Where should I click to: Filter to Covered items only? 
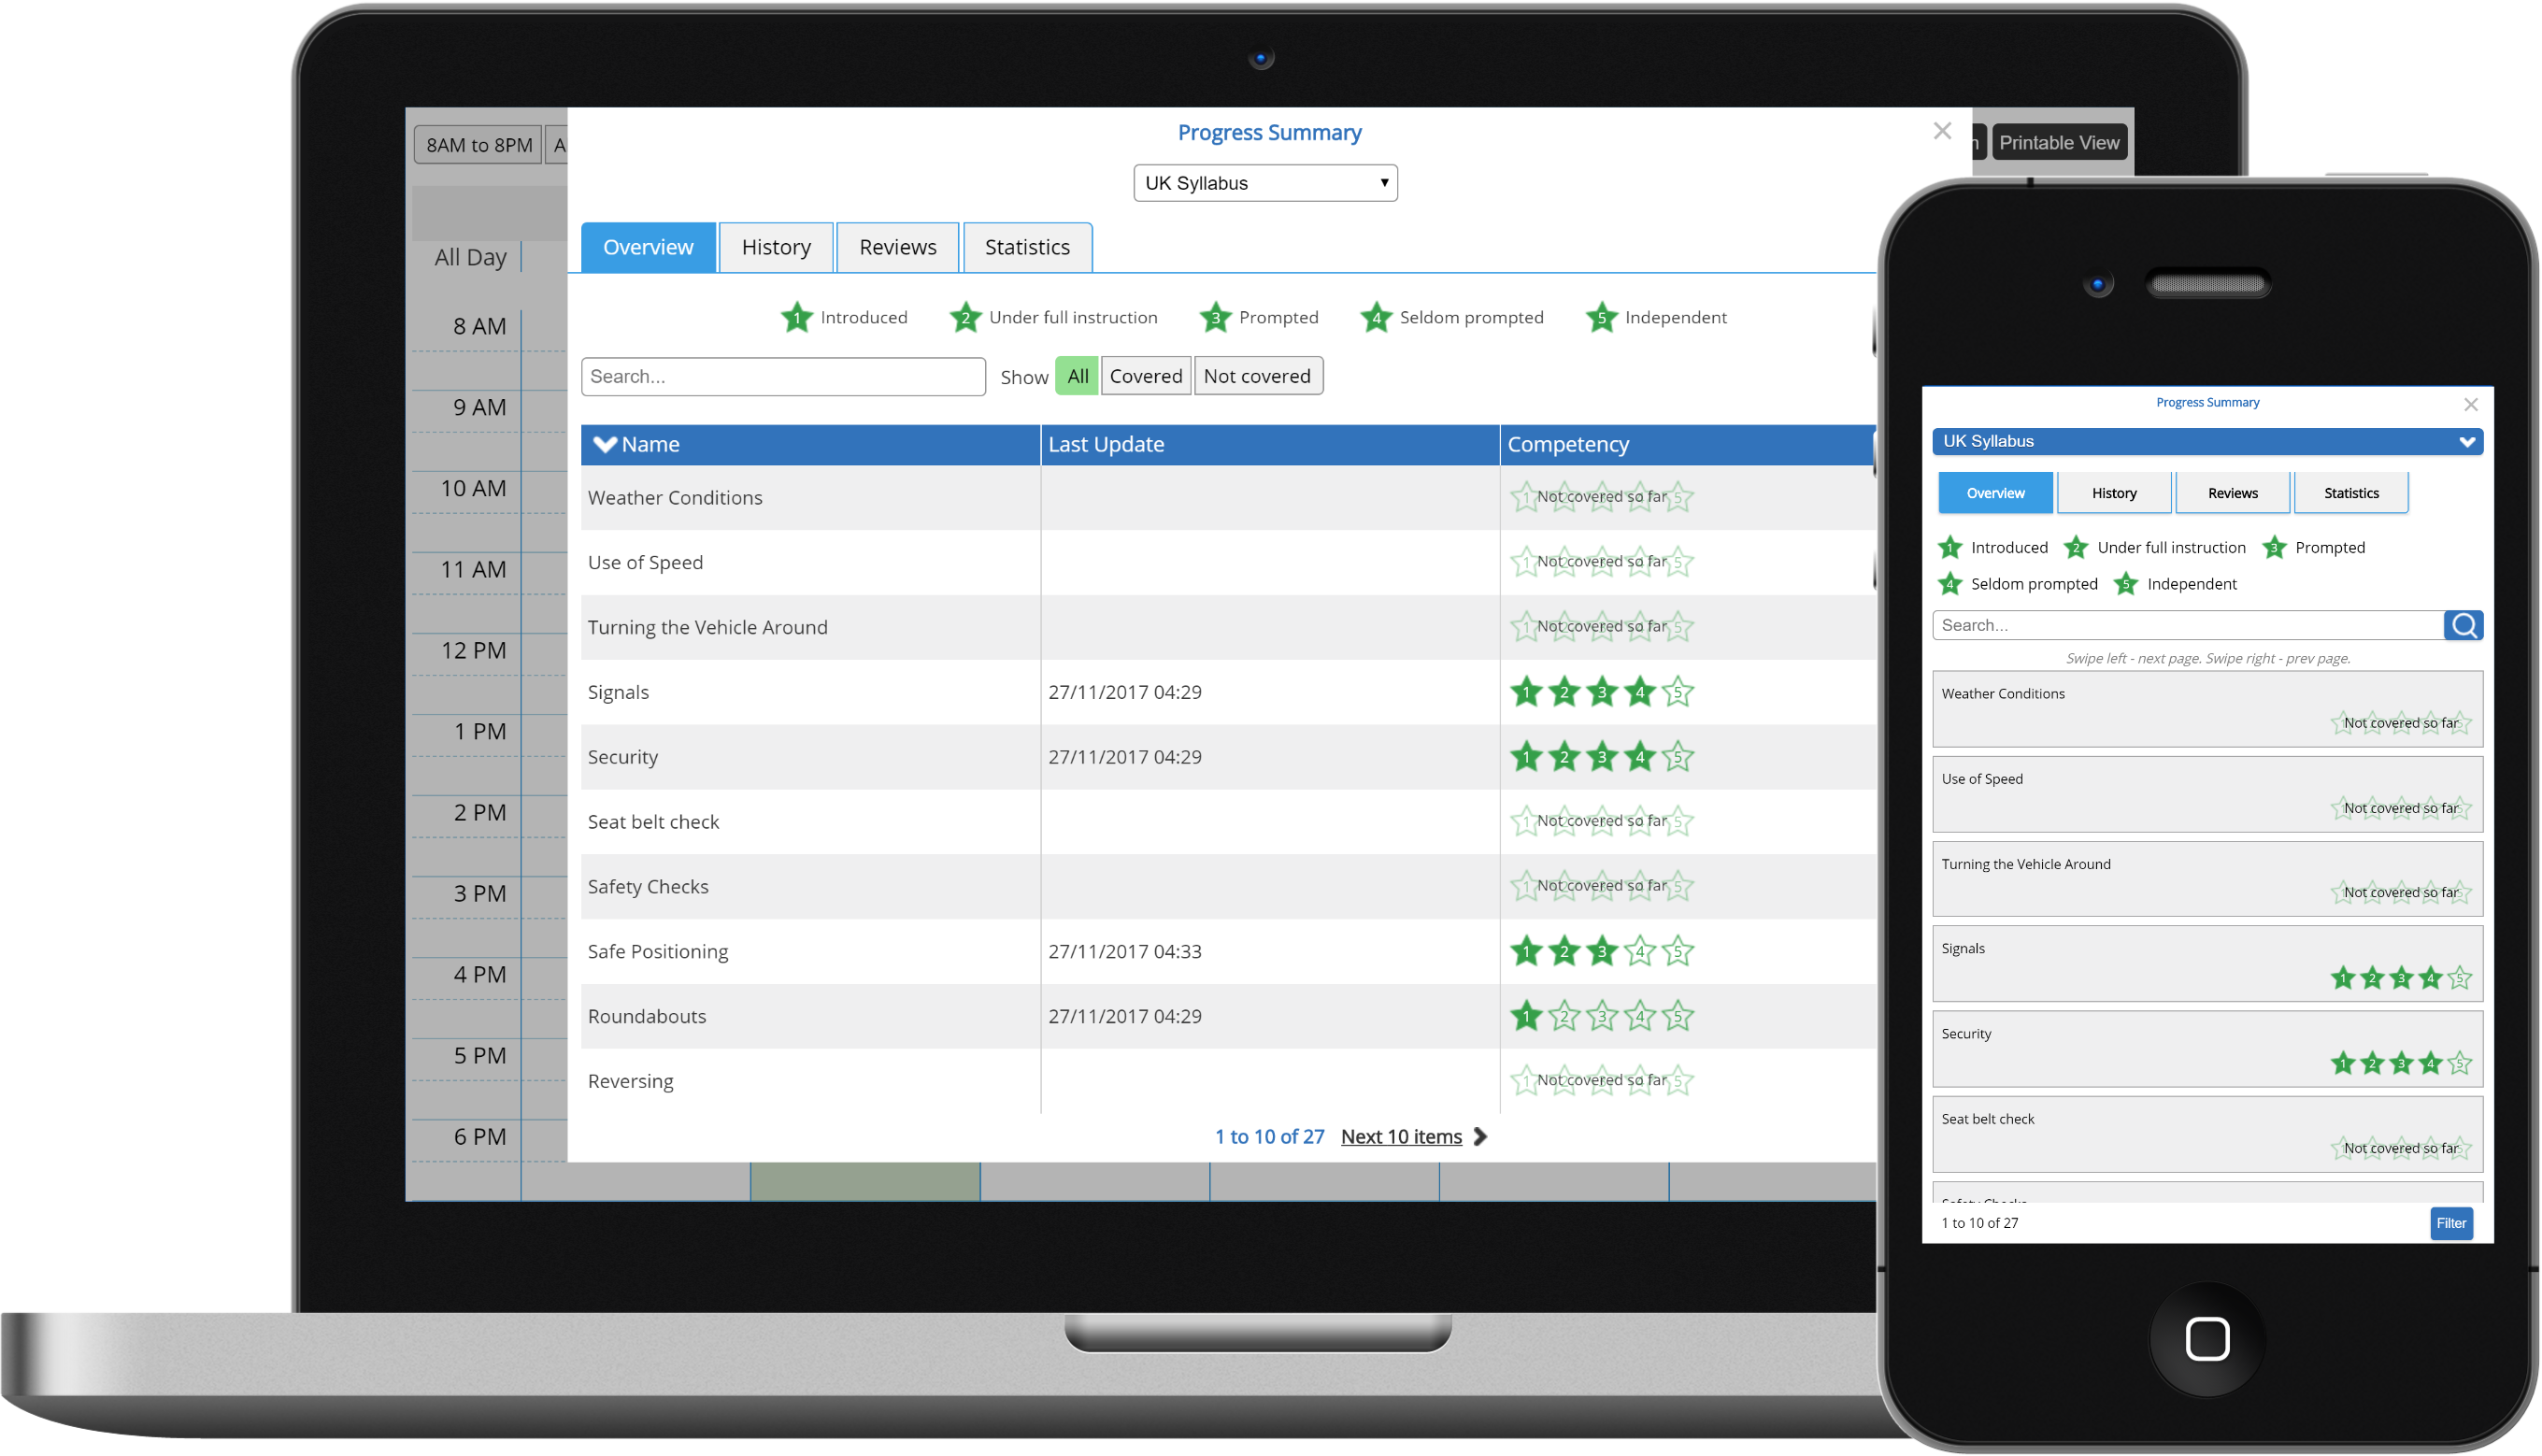click(1145, 376)
